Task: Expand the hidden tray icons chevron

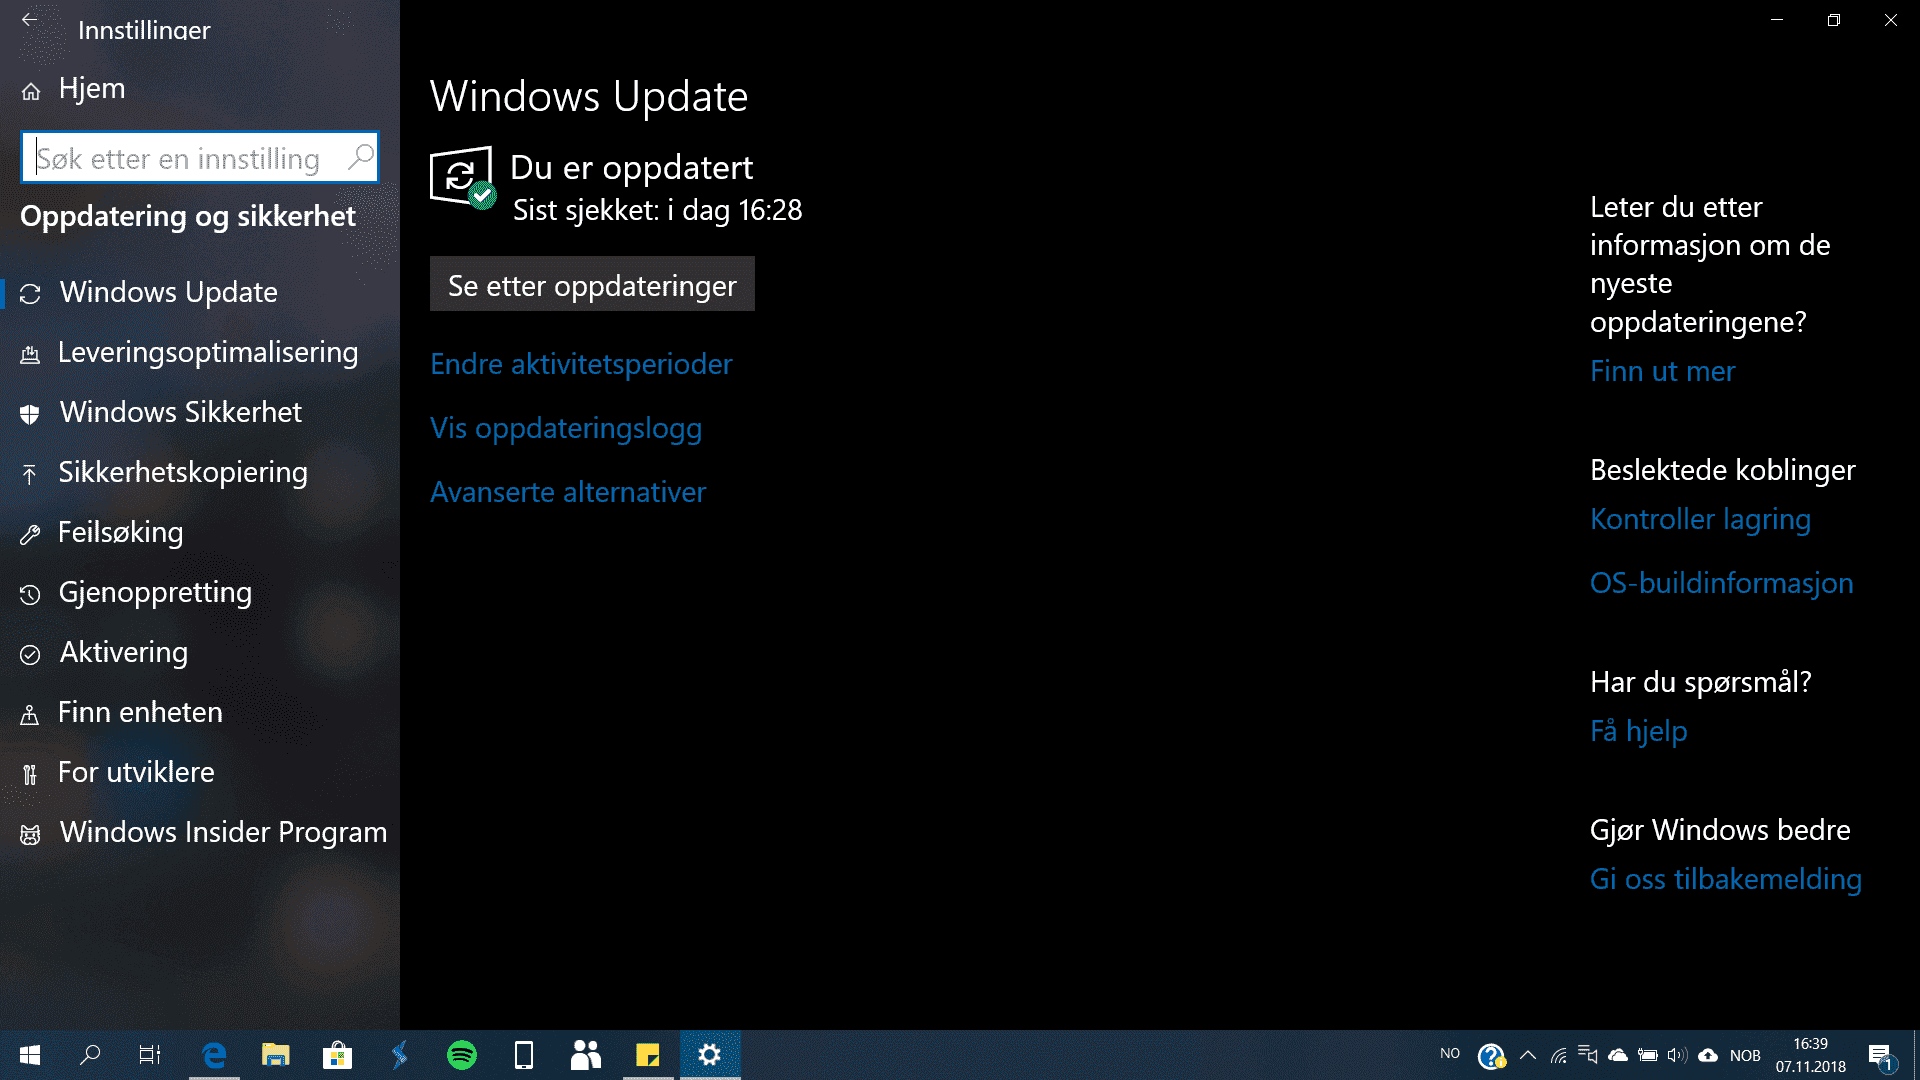Action: [x=1527, y=1055]
